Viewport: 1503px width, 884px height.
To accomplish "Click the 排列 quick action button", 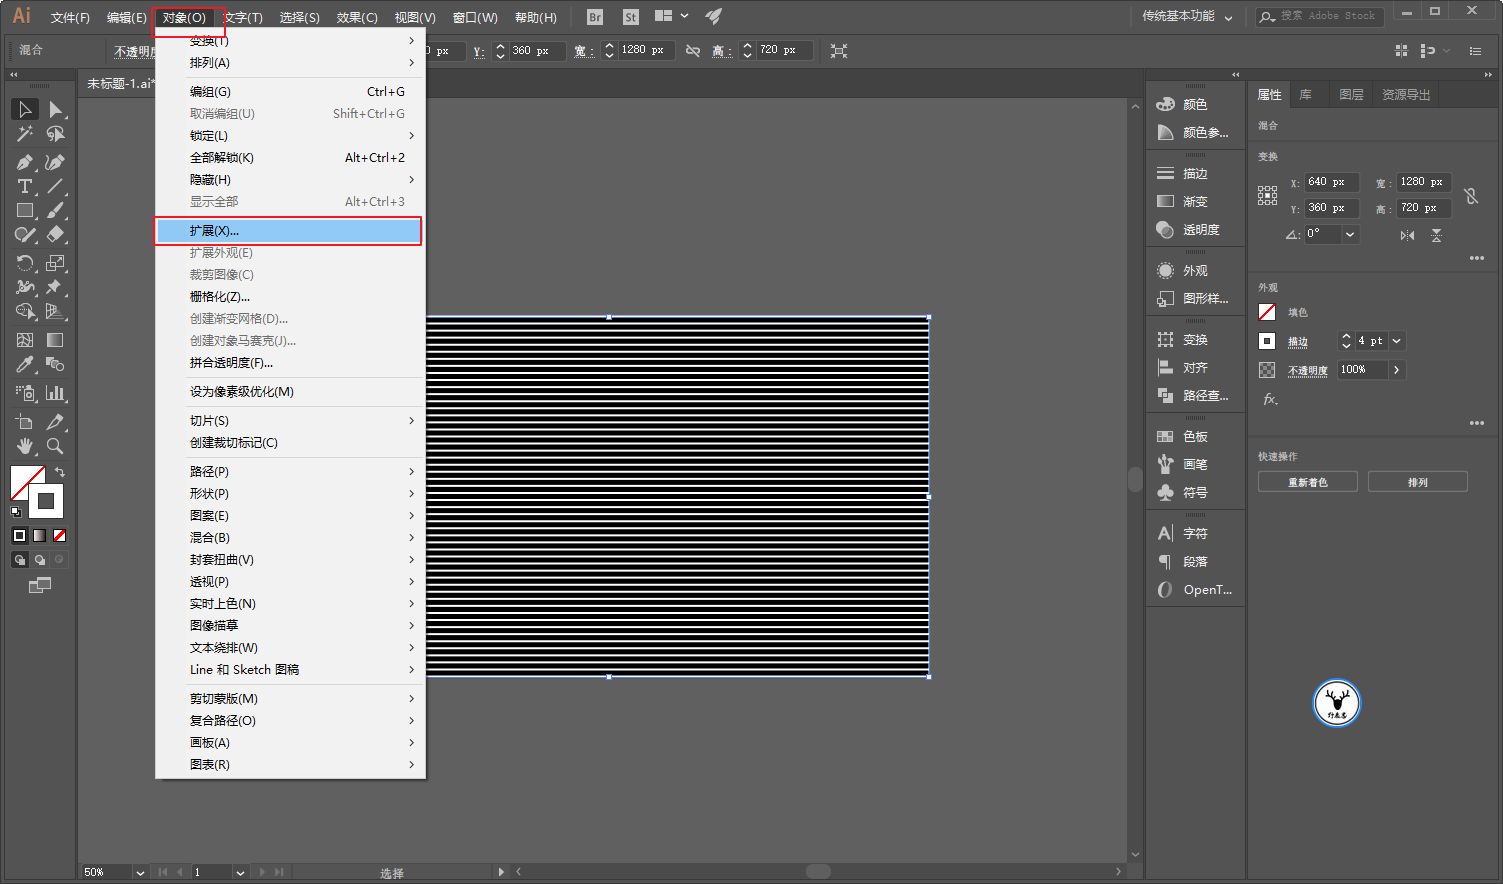I will (x=1418, y=482).
